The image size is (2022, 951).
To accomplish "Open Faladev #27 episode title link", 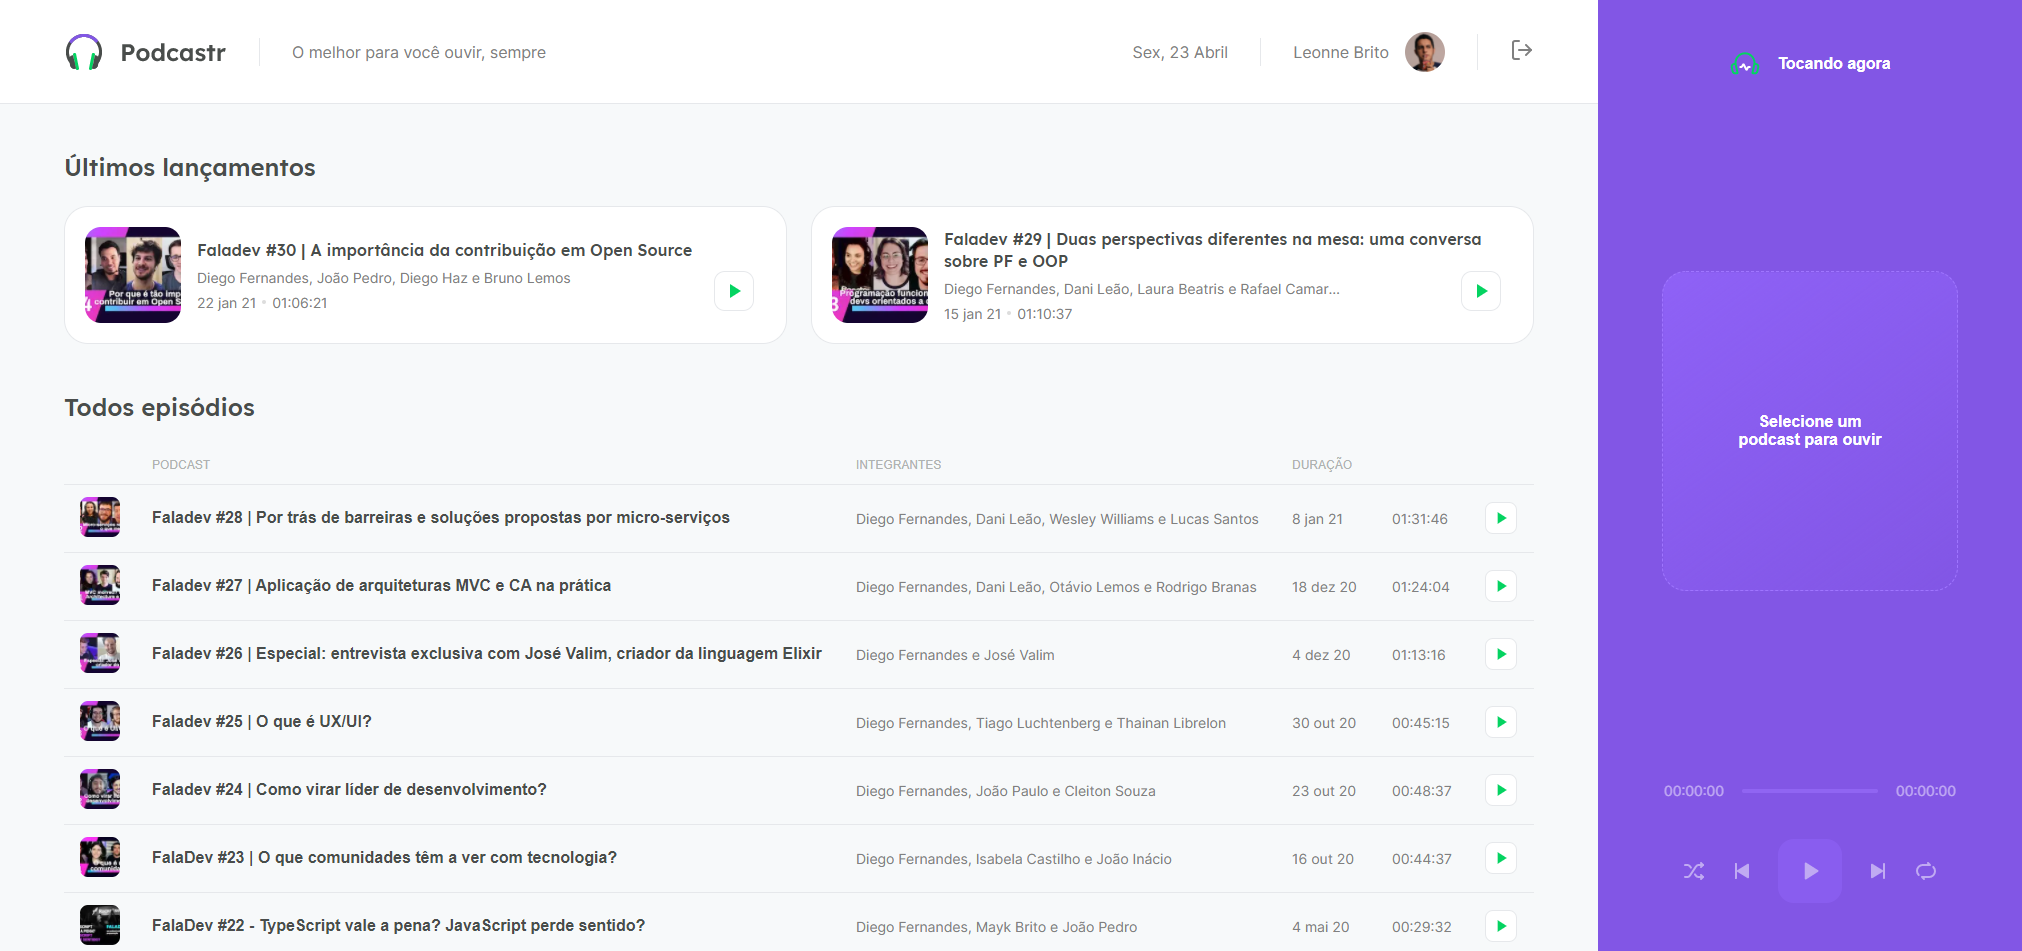I will pyautogui.click(x=381, y=586).
